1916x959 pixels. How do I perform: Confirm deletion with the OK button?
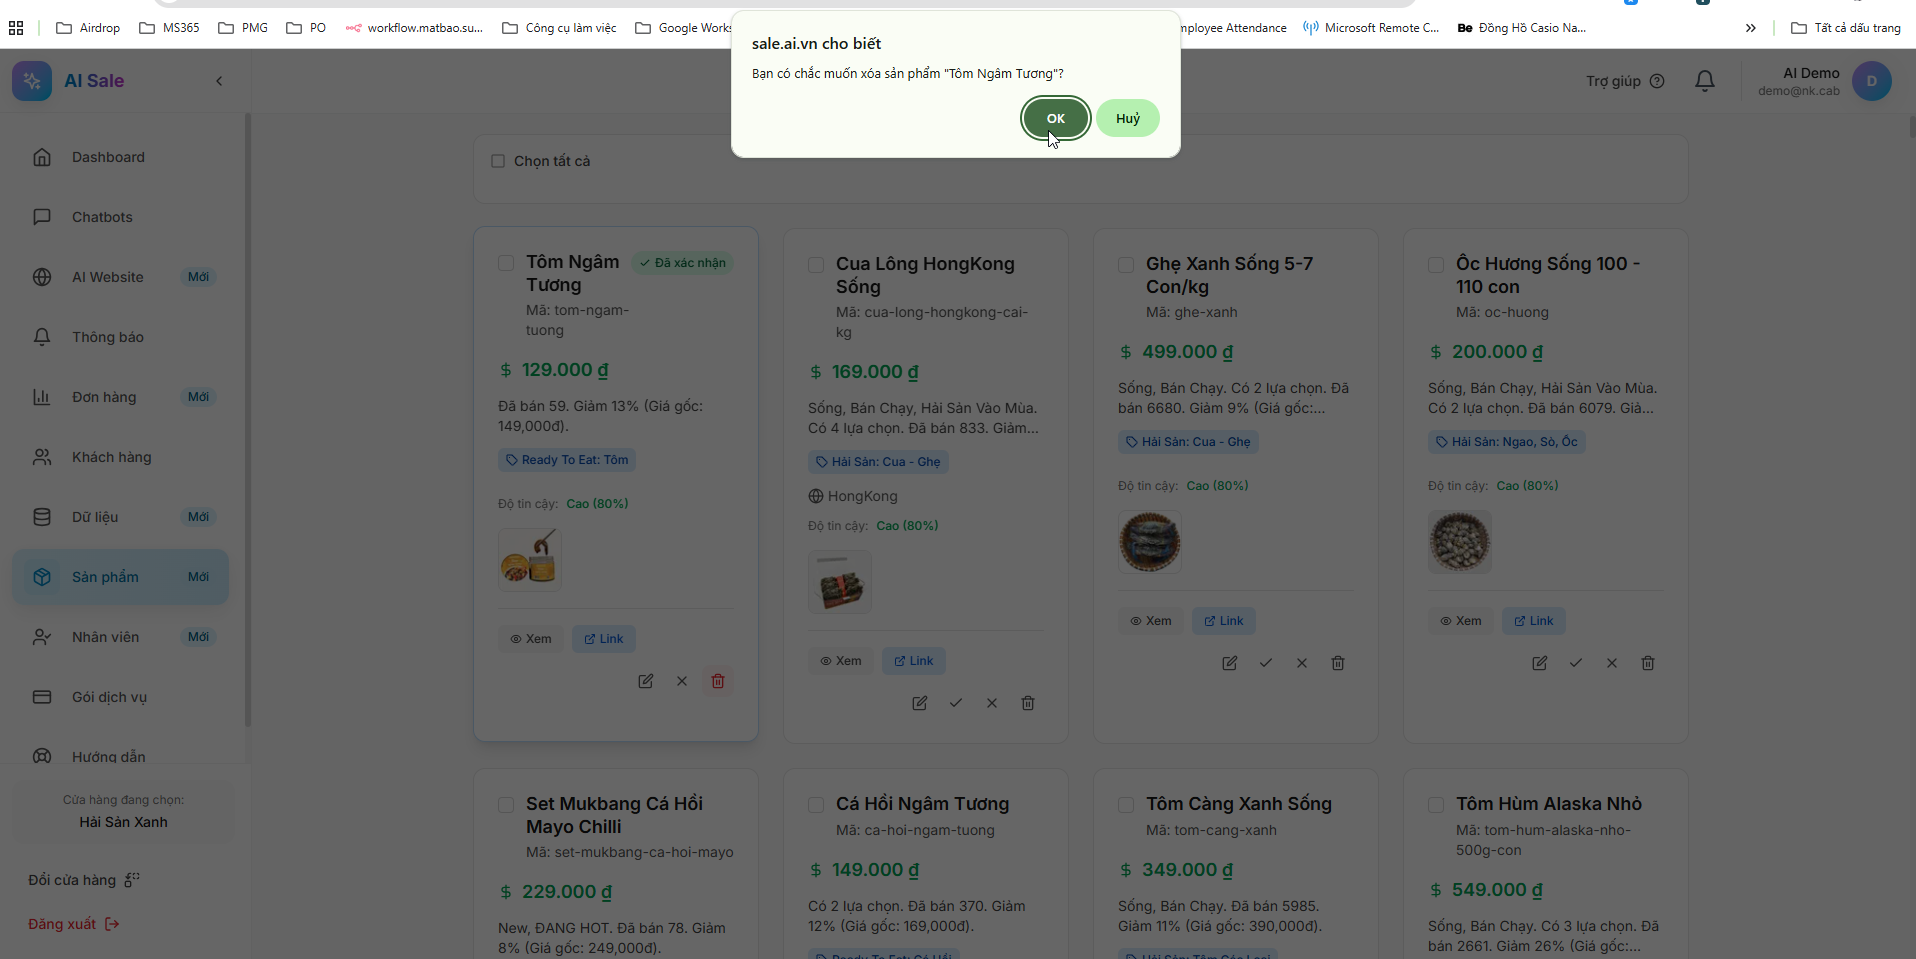[x=1055, y=118]
